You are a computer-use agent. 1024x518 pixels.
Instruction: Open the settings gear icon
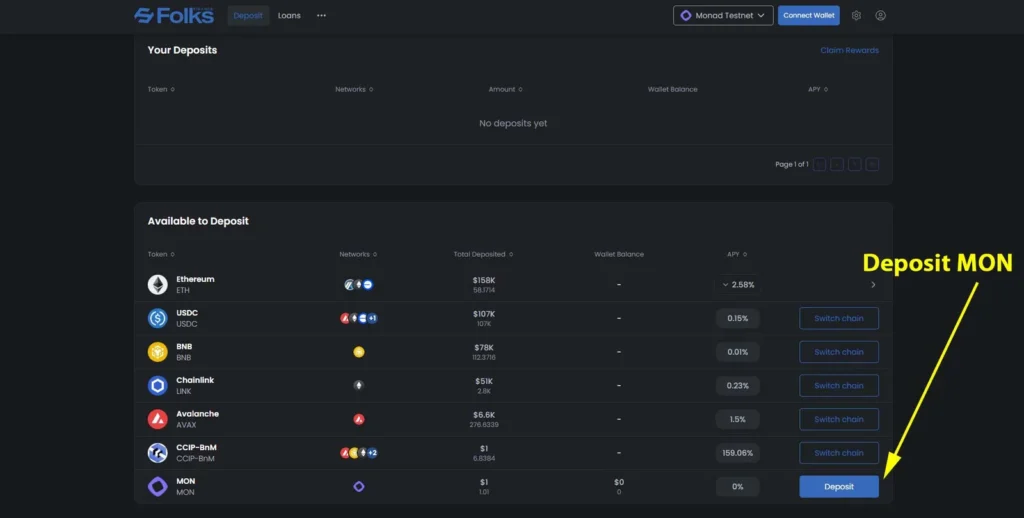click(856, 15)
